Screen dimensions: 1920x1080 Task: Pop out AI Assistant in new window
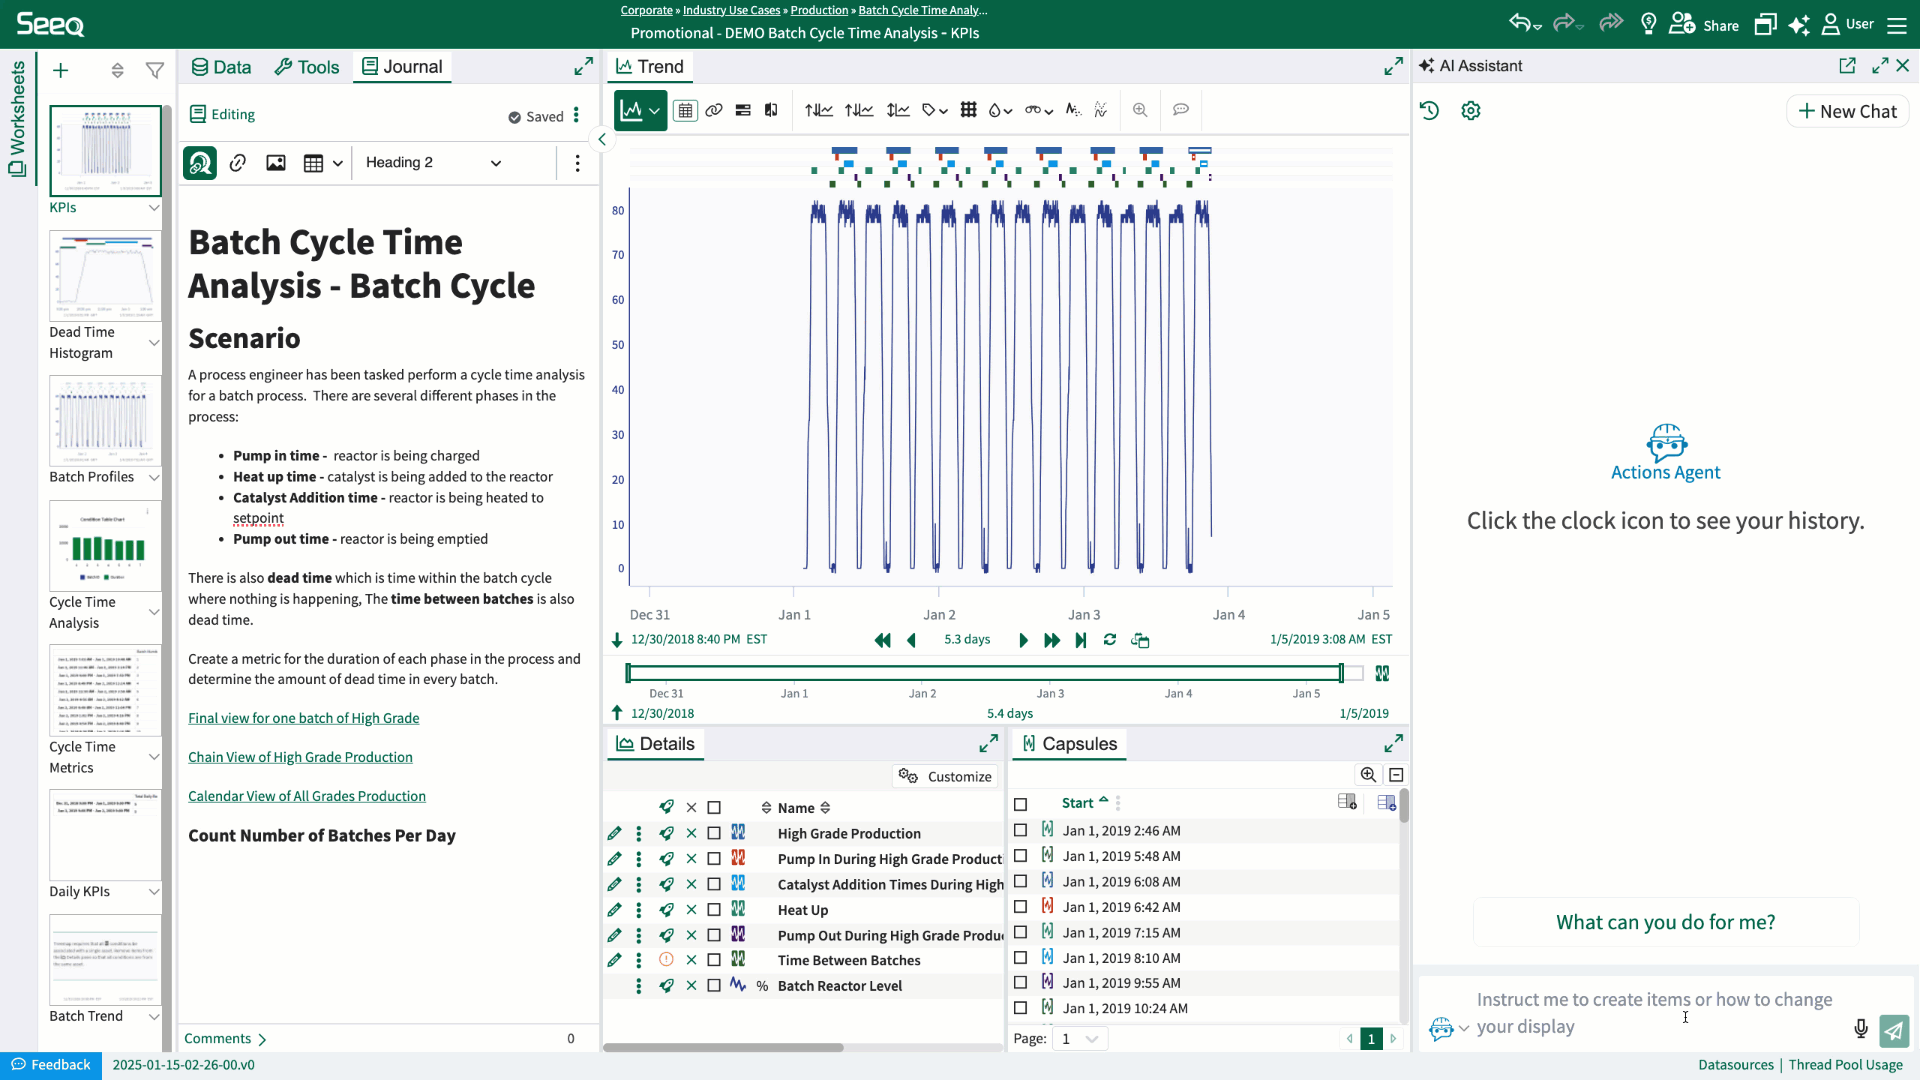(1847, 65)
